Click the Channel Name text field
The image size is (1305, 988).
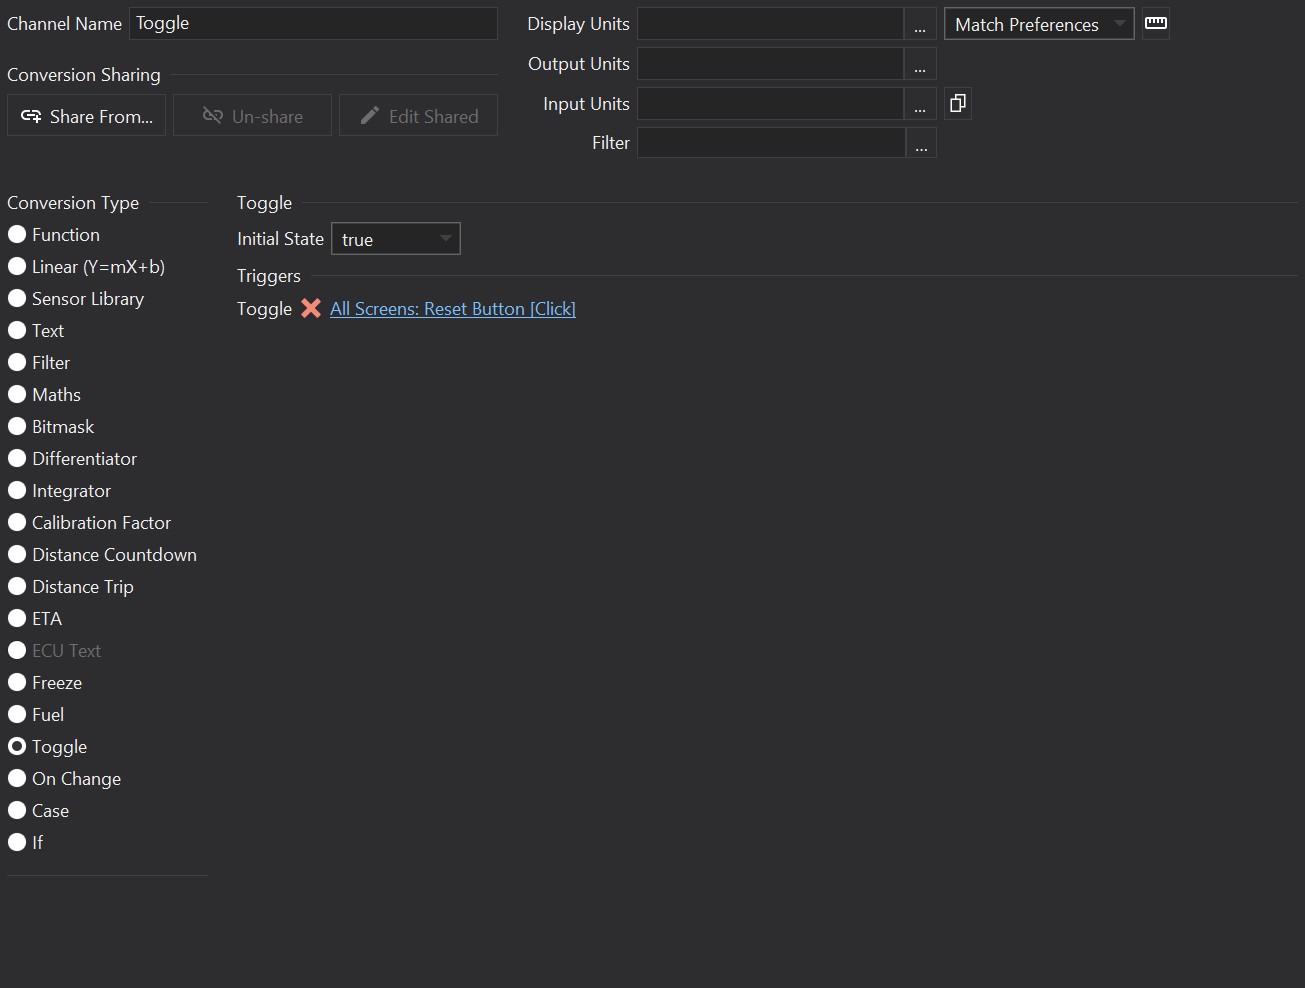pyautogui.click(x=313, y=24)
